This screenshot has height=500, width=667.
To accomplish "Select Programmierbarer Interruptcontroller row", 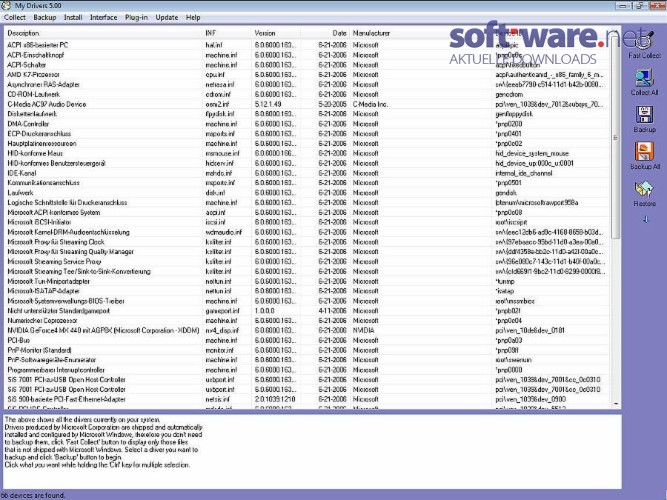I will coord(306,370).
